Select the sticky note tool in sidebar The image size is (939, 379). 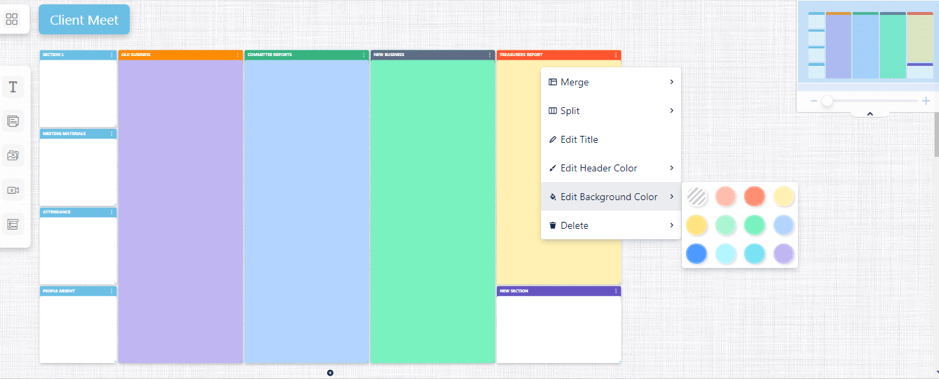point(13,122)
